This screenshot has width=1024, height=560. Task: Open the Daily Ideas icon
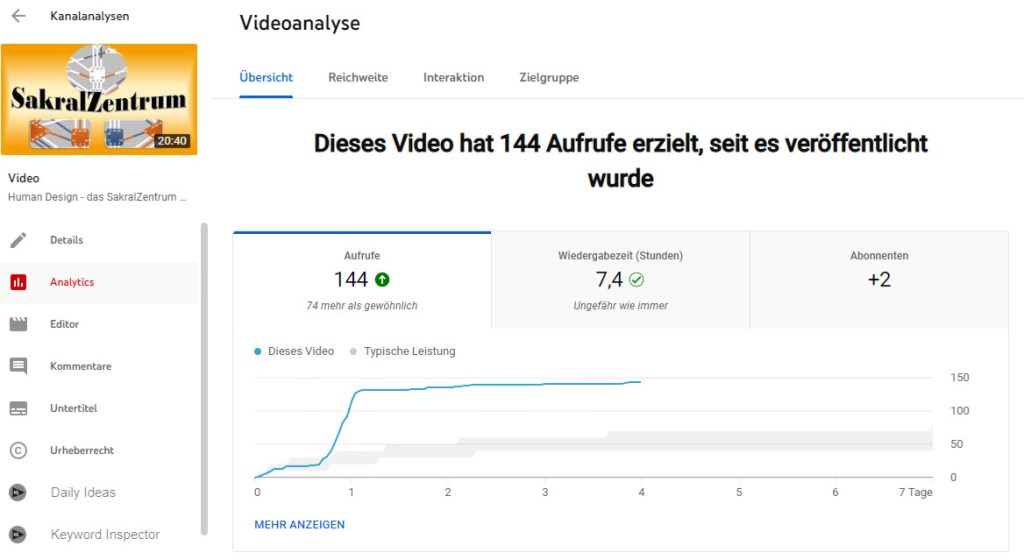tap(18, 492)
